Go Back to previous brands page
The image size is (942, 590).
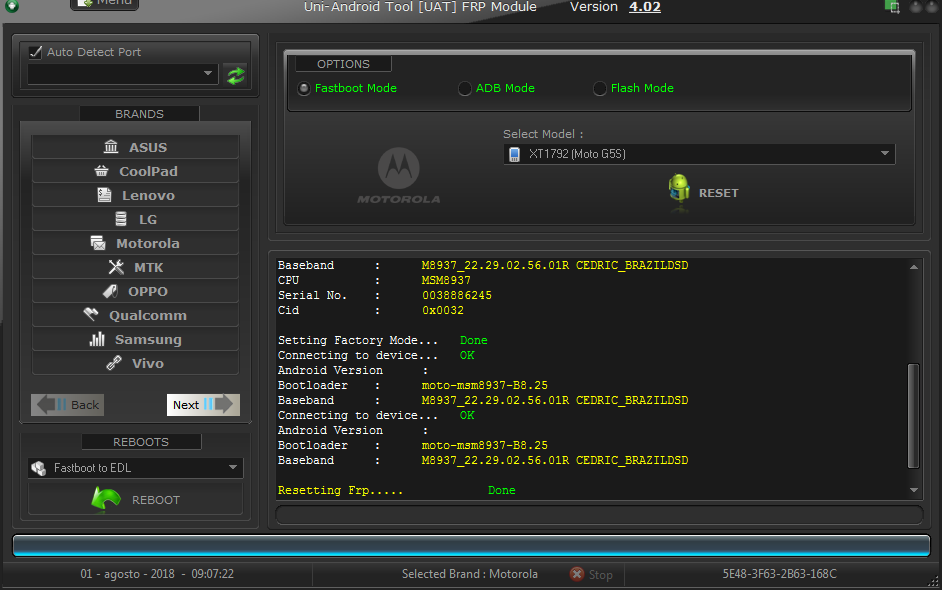[x=67, y=404]
